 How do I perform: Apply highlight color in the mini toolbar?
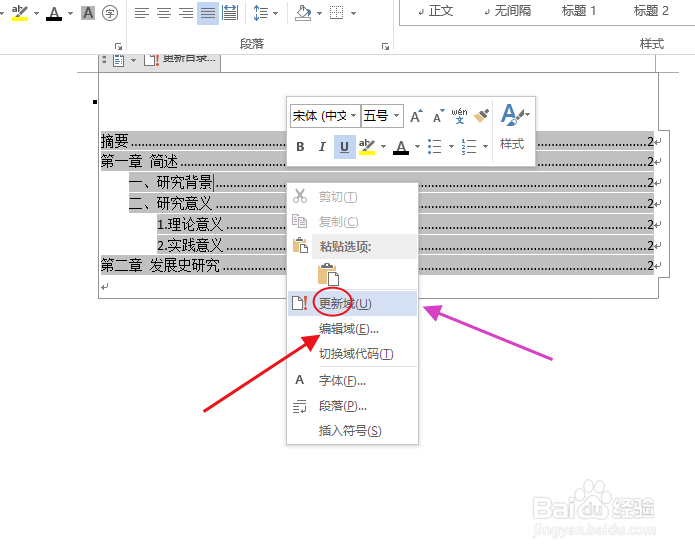367,147
